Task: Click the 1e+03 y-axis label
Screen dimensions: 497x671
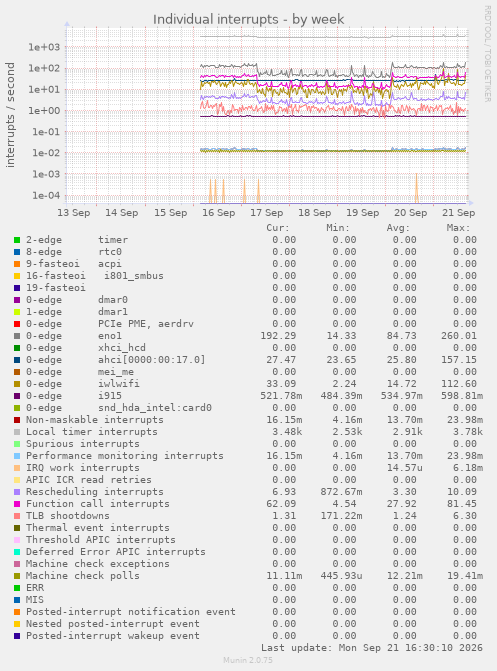Action: tap(44, 47)
